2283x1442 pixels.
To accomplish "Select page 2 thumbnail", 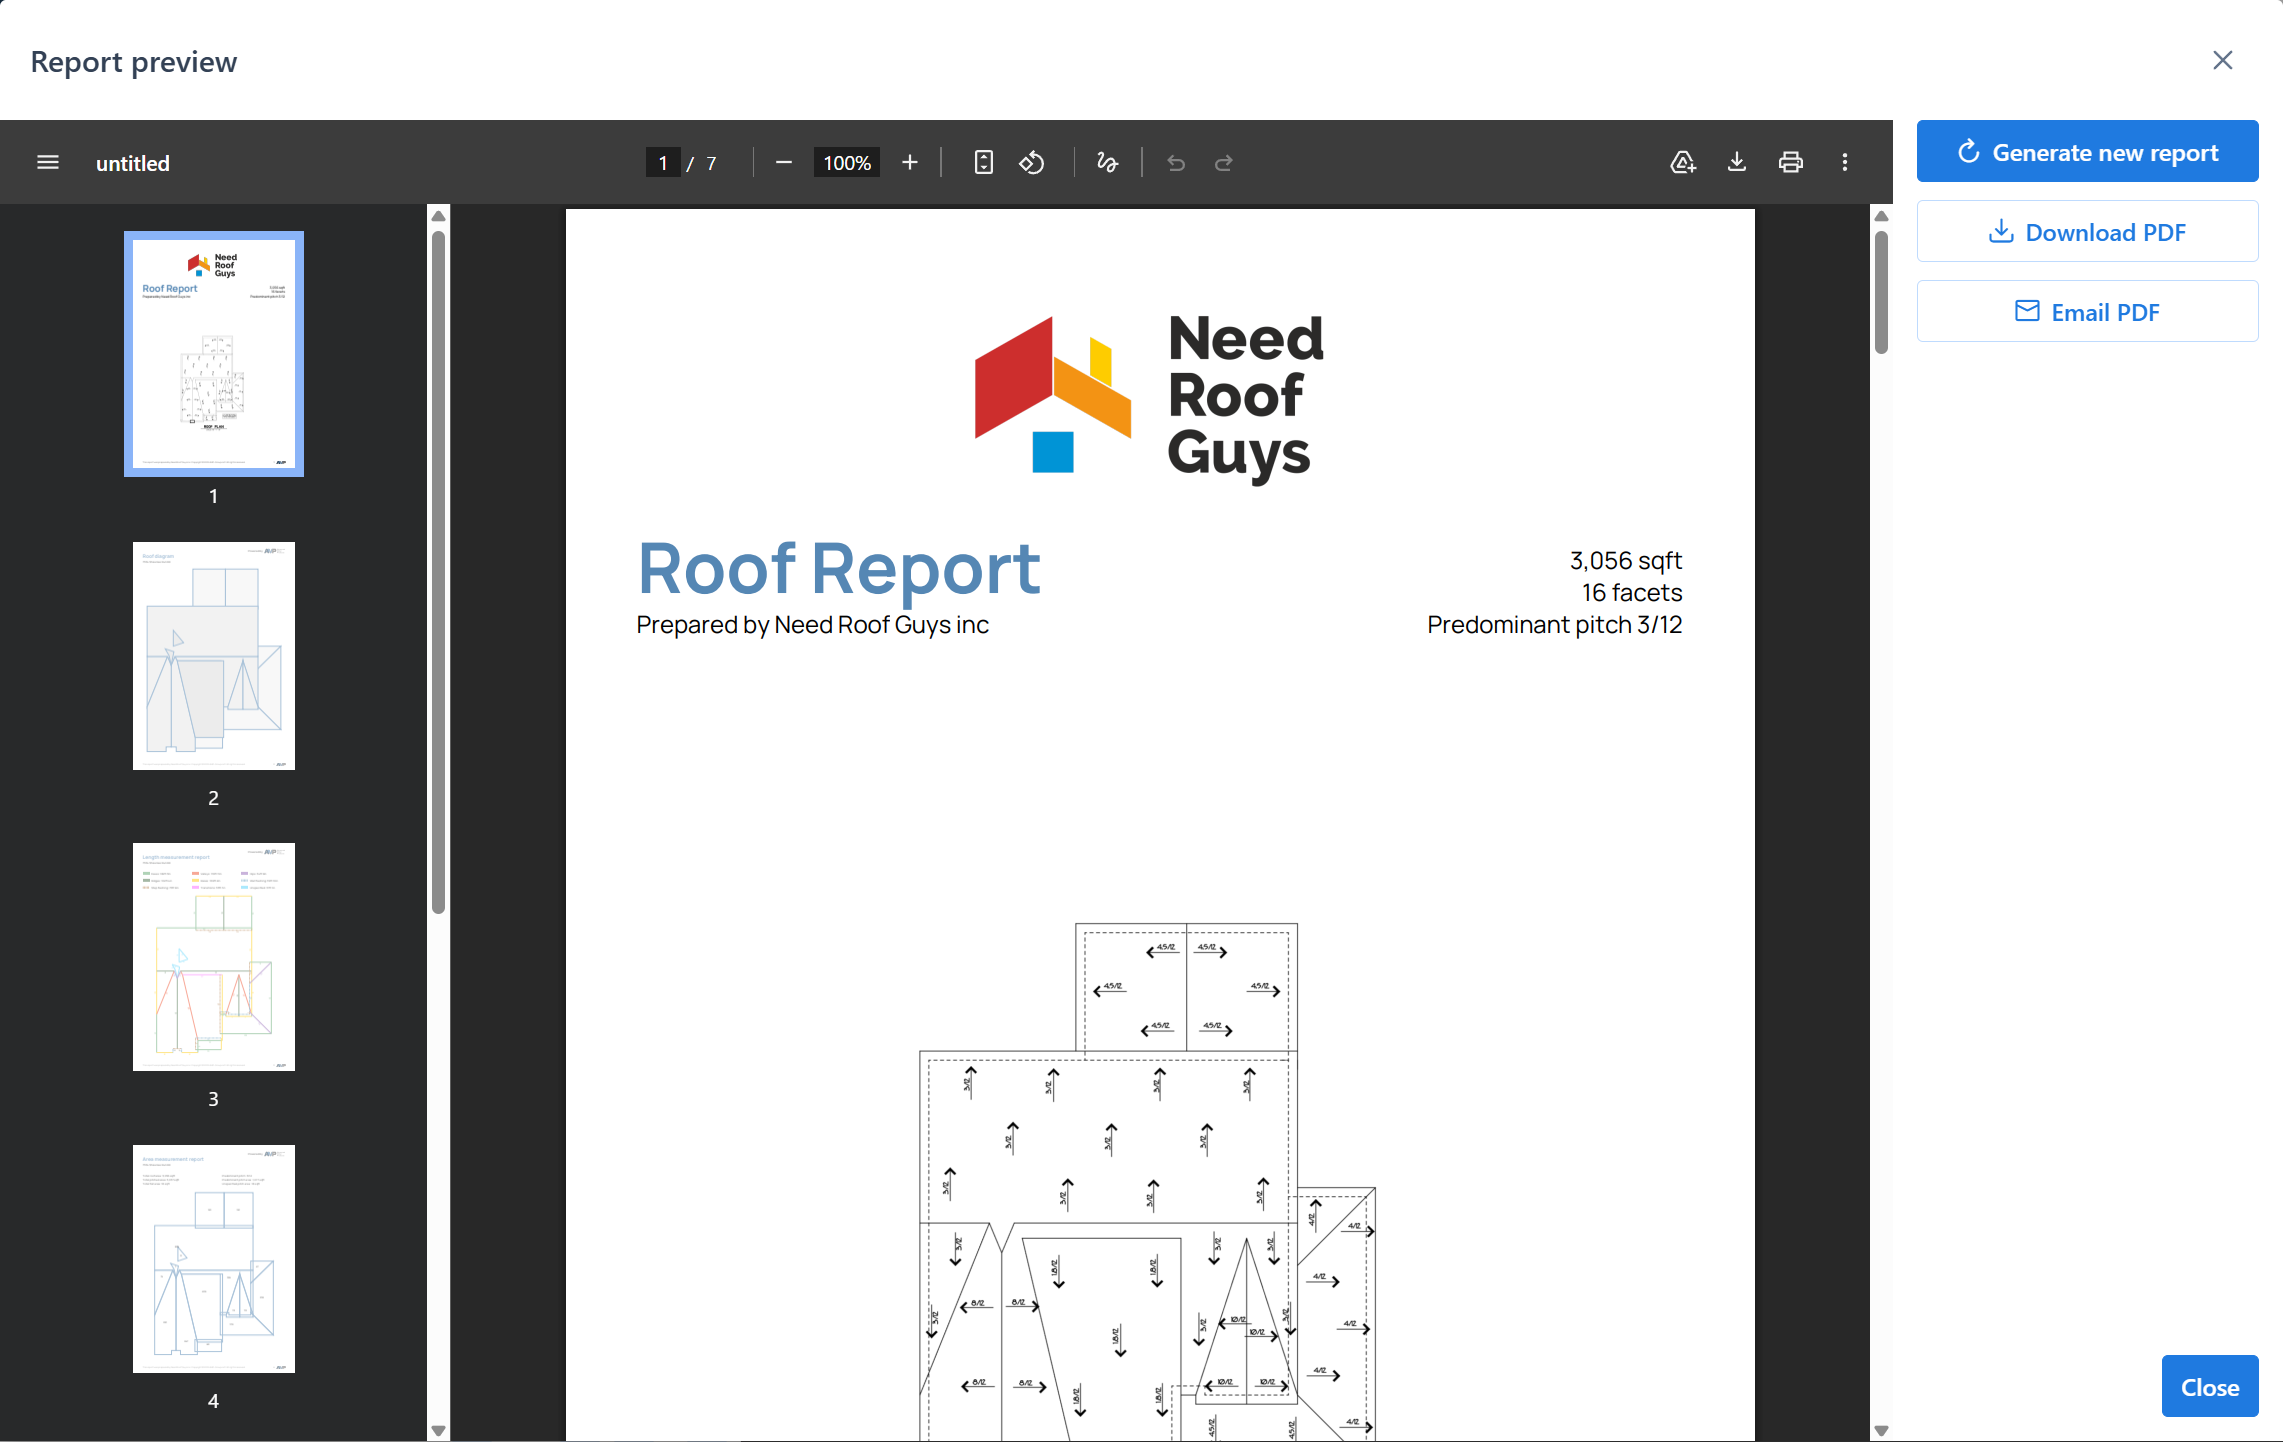I will click(x=214, y=656).
